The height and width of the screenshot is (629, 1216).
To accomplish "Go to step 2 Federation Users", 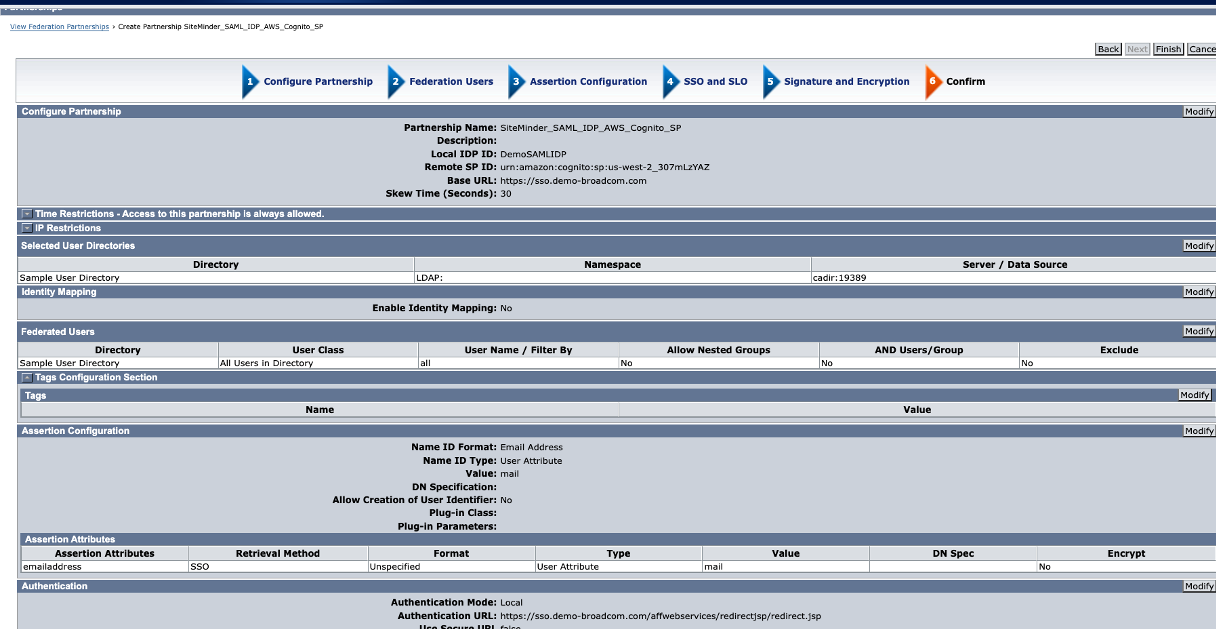I will (x=441, y=82).
